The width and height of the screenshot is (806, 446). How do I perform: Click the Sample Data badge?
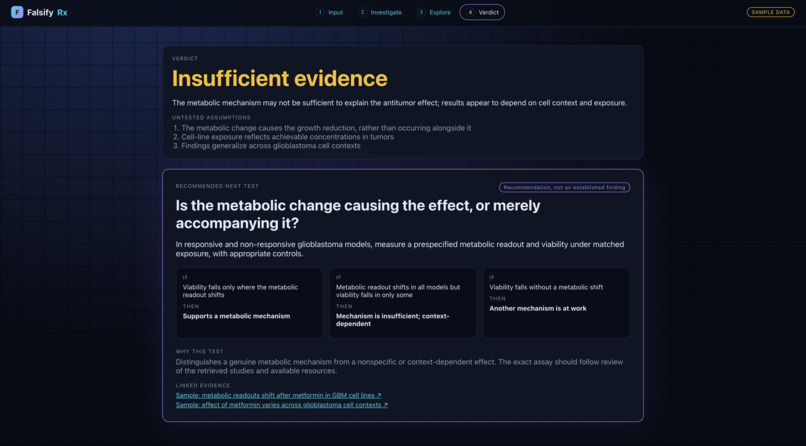(x=771, y=12)
